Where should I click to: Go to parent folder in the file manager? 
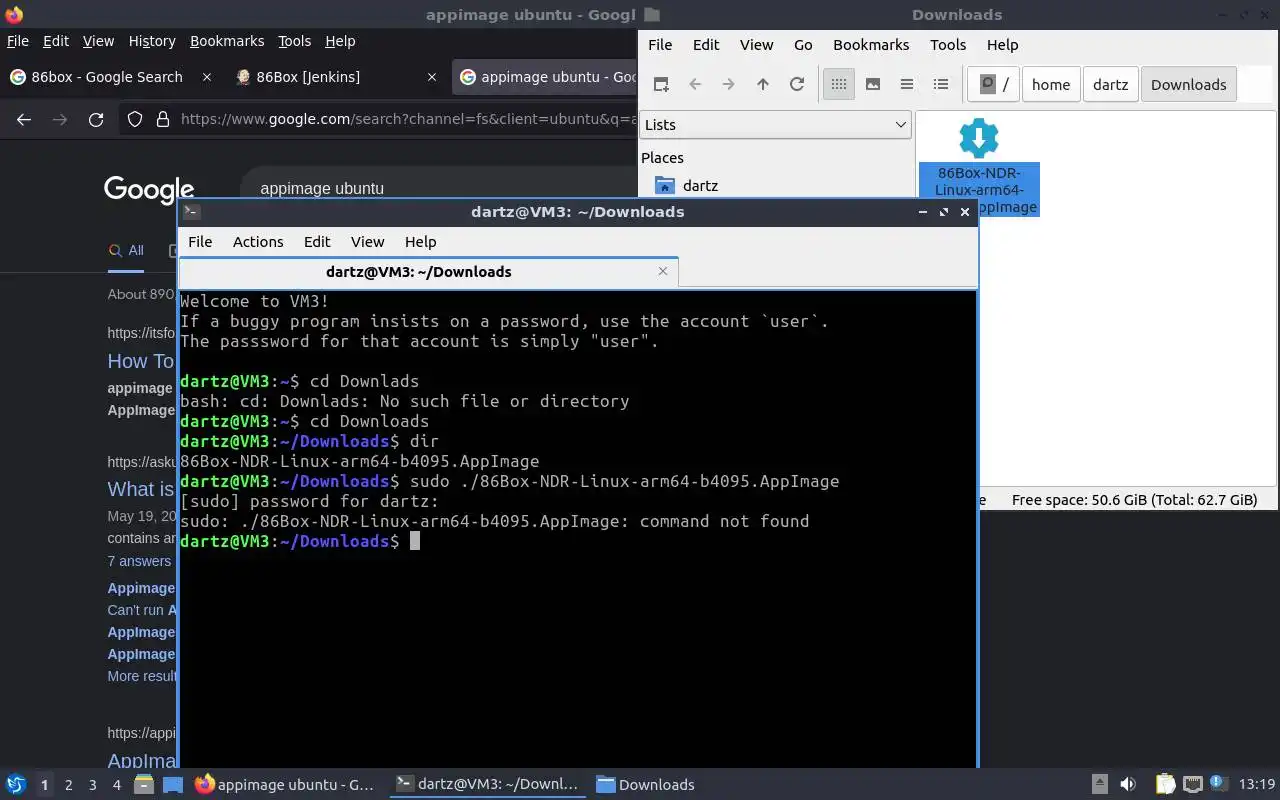coord(763,85)
